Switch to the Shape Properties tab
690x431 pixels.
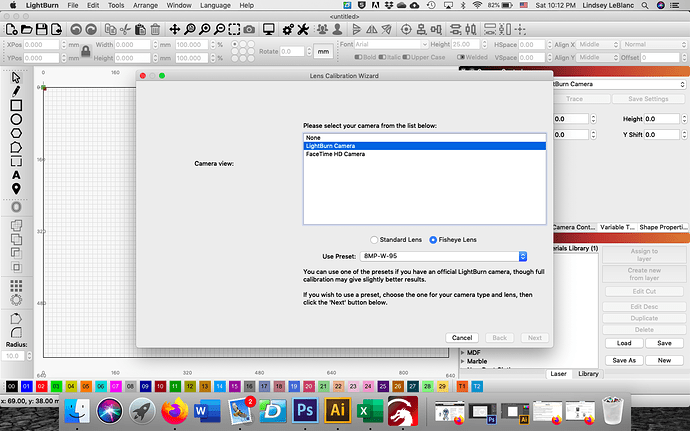pos(663,227)
